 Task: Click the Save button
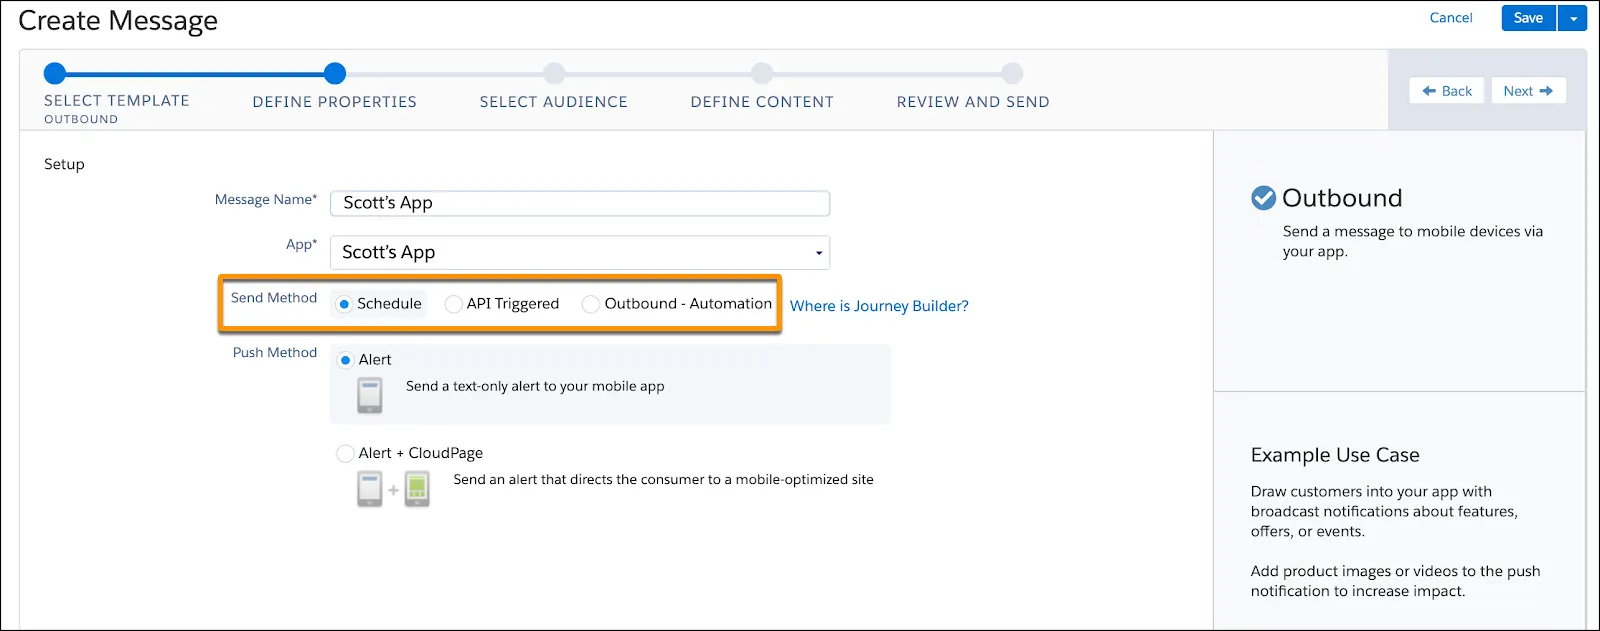click(x=1528, y=18)
